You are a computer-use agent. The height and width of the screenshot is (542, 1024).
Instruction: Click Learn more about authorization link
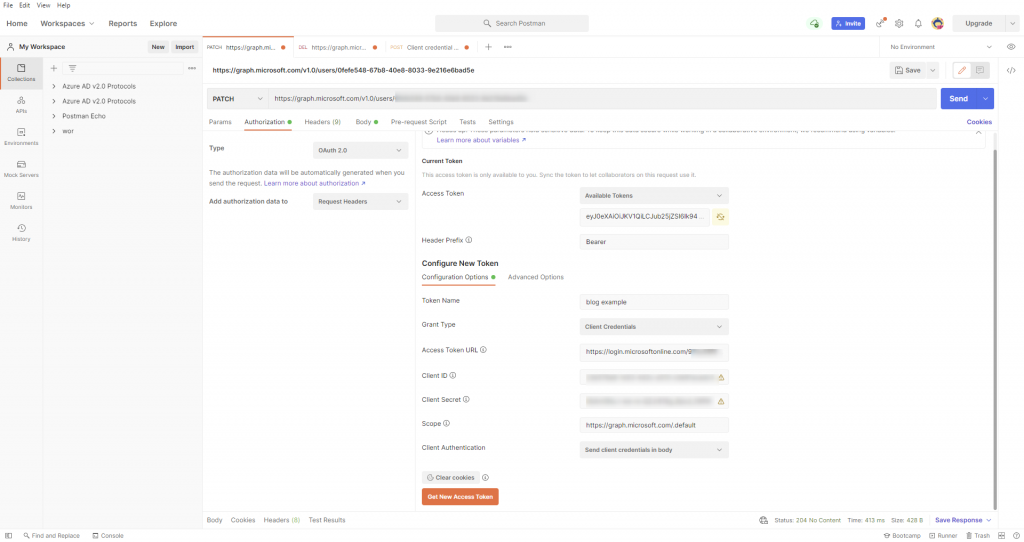pos(314,183)
